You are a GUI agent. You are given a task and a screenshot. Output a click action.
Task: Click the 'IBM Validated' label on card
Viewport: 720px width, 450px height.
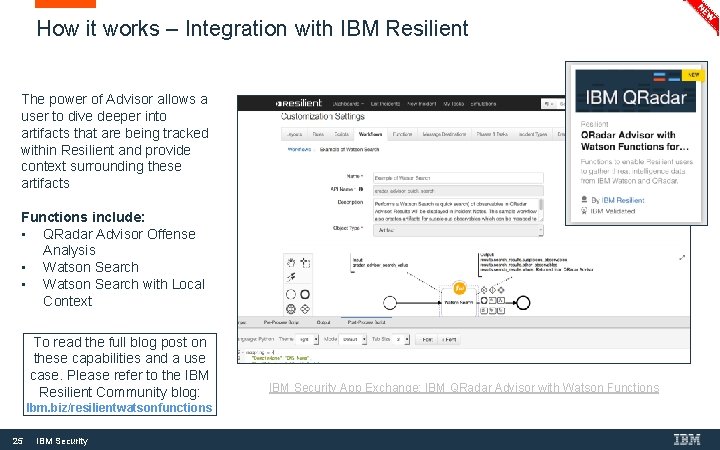(613, 211)
